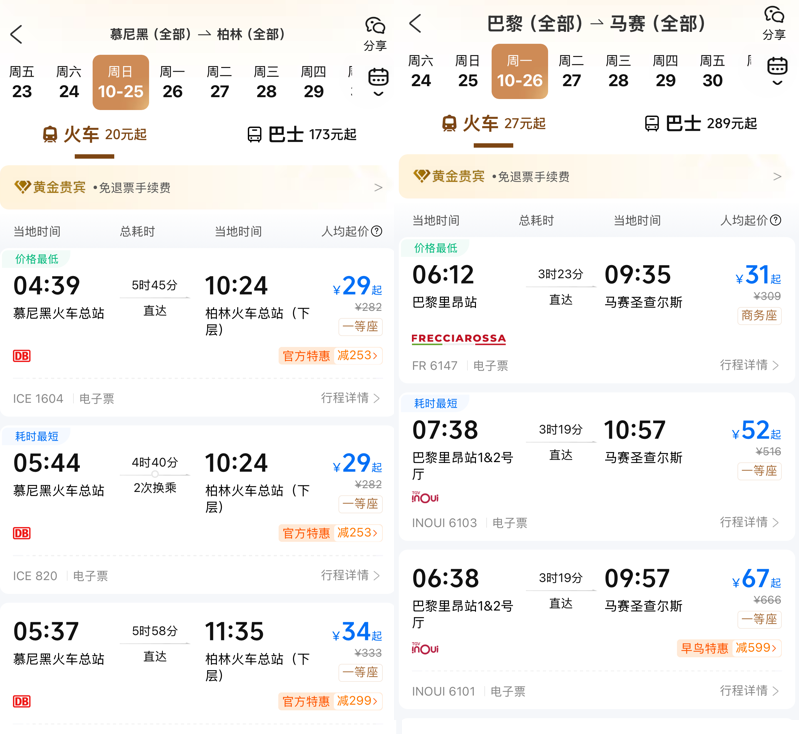Tap the inOui logo on INOUI 6101 card
This screenshot has height=734, width=799.
pyautogui.click(x=425, y=648)
